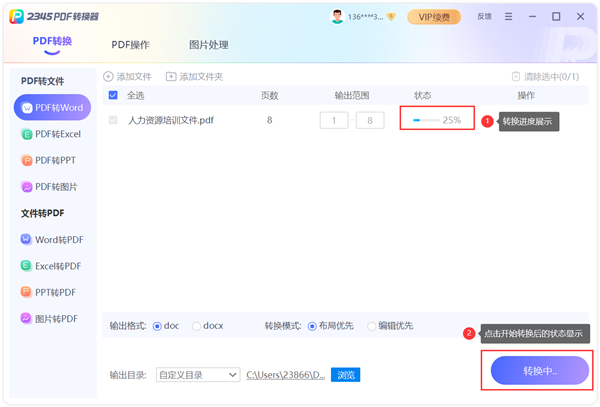Click the file name 人力资源培训文件.pdf
This screenshot has width=600, height=407.
click(171, 120)
